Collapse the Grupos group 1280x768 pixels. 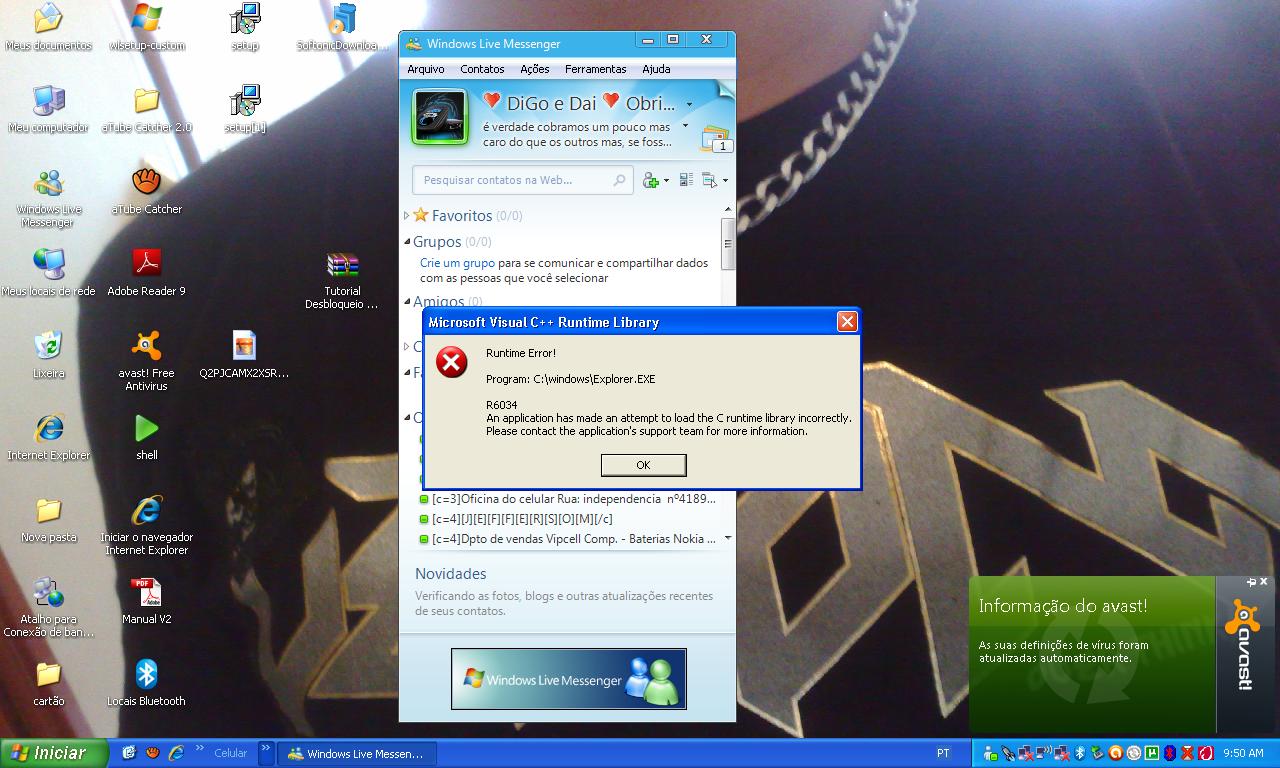[x=407, y=241]
